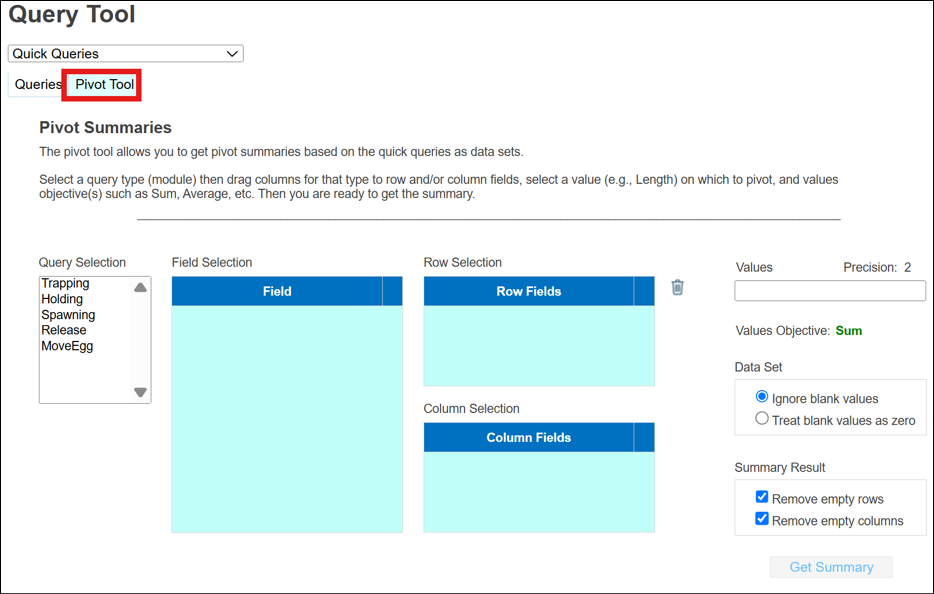The width and height of the screenshot is (934, 594).
Task: Click the trash can delete icon
Action: coord(677,288)
